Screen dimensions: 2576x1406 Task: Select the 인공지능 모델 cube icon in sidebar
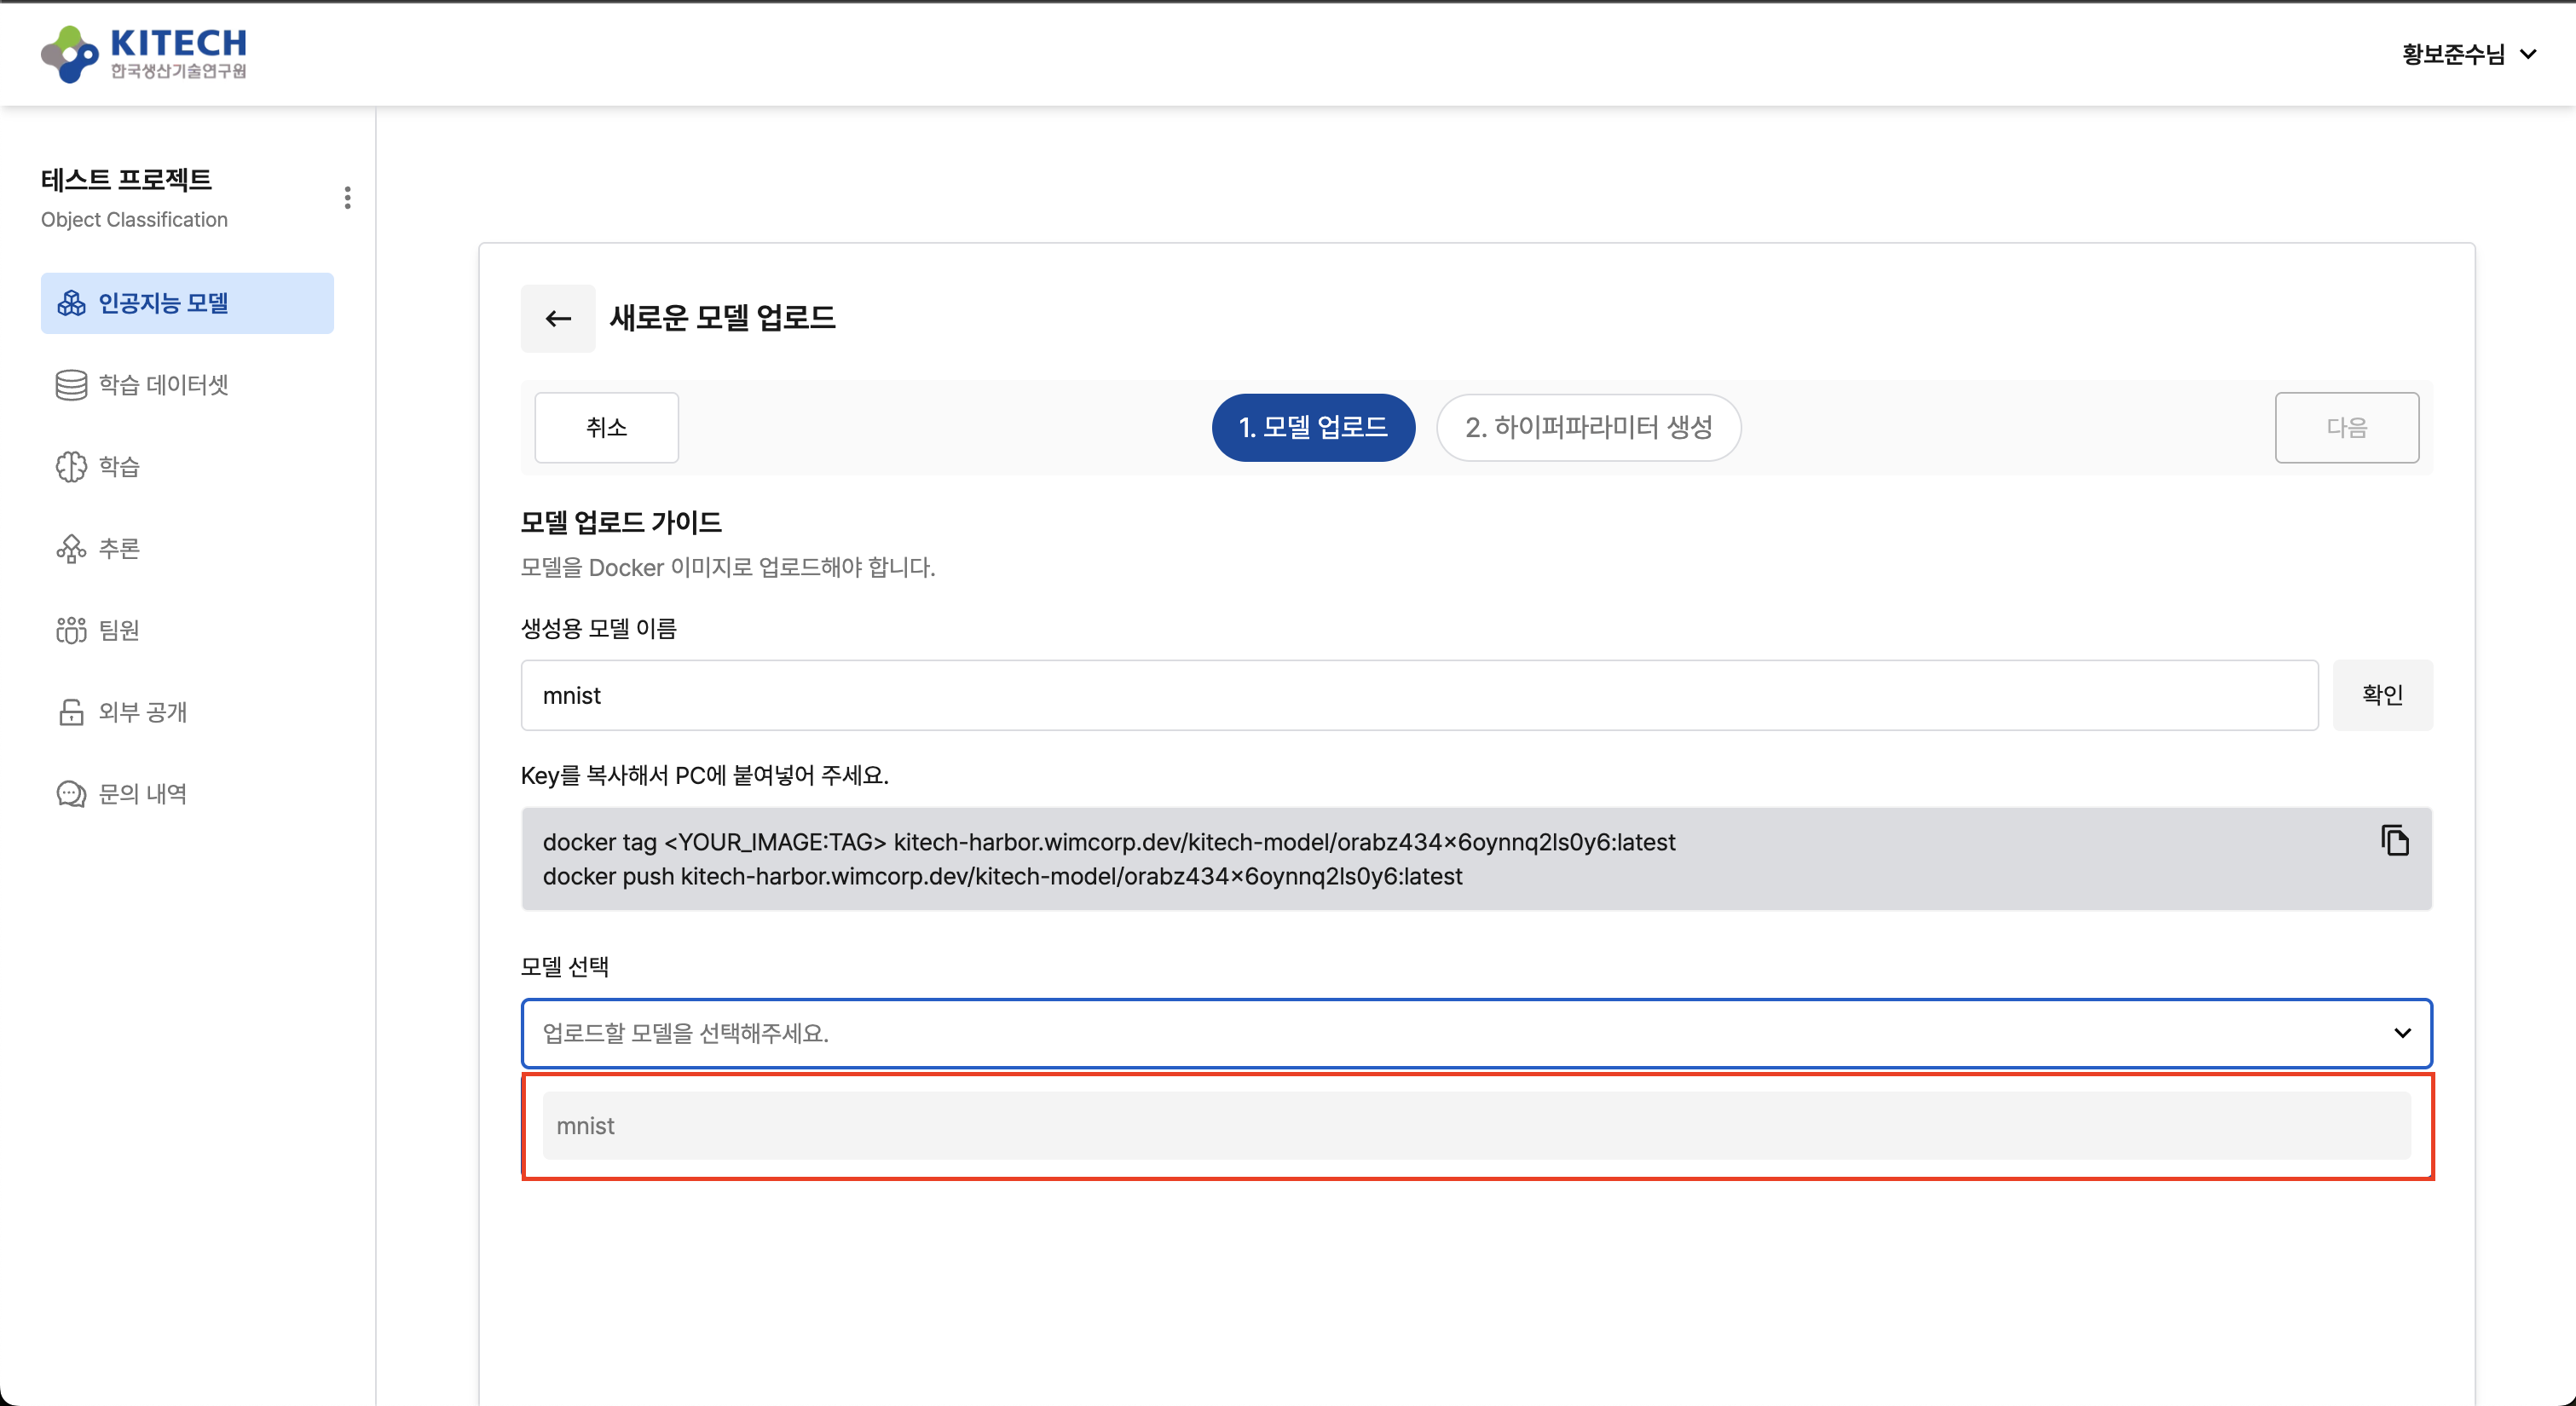(71, 303)
